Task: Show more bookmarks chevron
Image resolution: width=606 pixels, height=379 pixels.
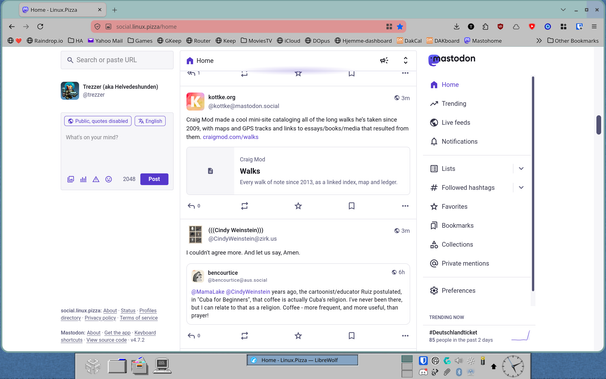Action: (539, 41)
